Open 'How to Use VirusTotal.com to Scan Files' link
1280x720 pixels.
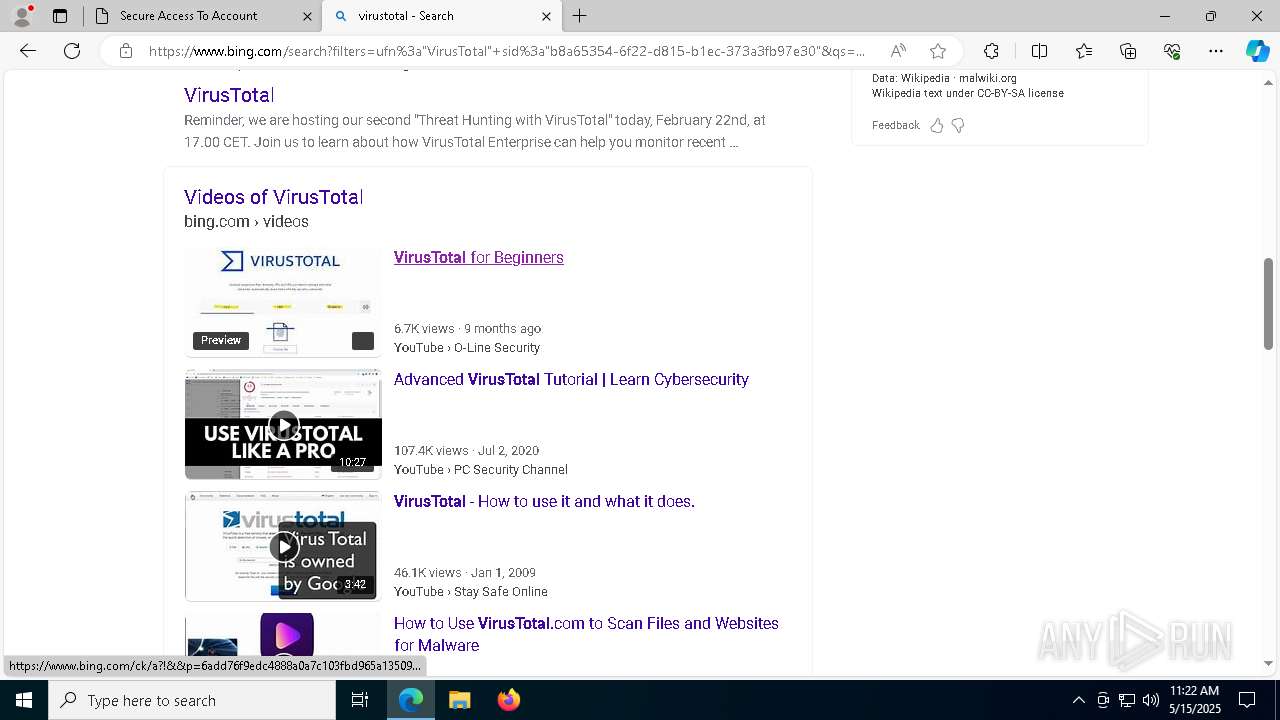coord(586,634)
